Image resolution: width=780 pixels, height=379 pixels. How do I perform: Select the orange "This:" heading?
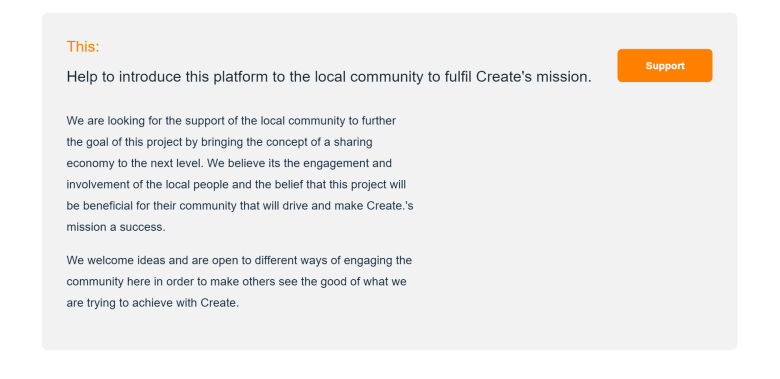pyautogui.click(x=83, y=47)
